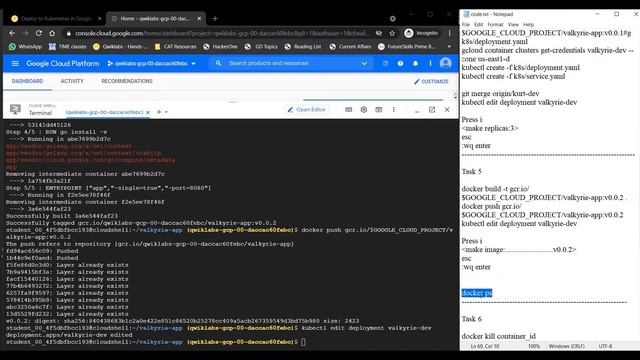This screenshot has width=640, height=360.
Task: Click the Chrome home button
Action: pos(52,33)
